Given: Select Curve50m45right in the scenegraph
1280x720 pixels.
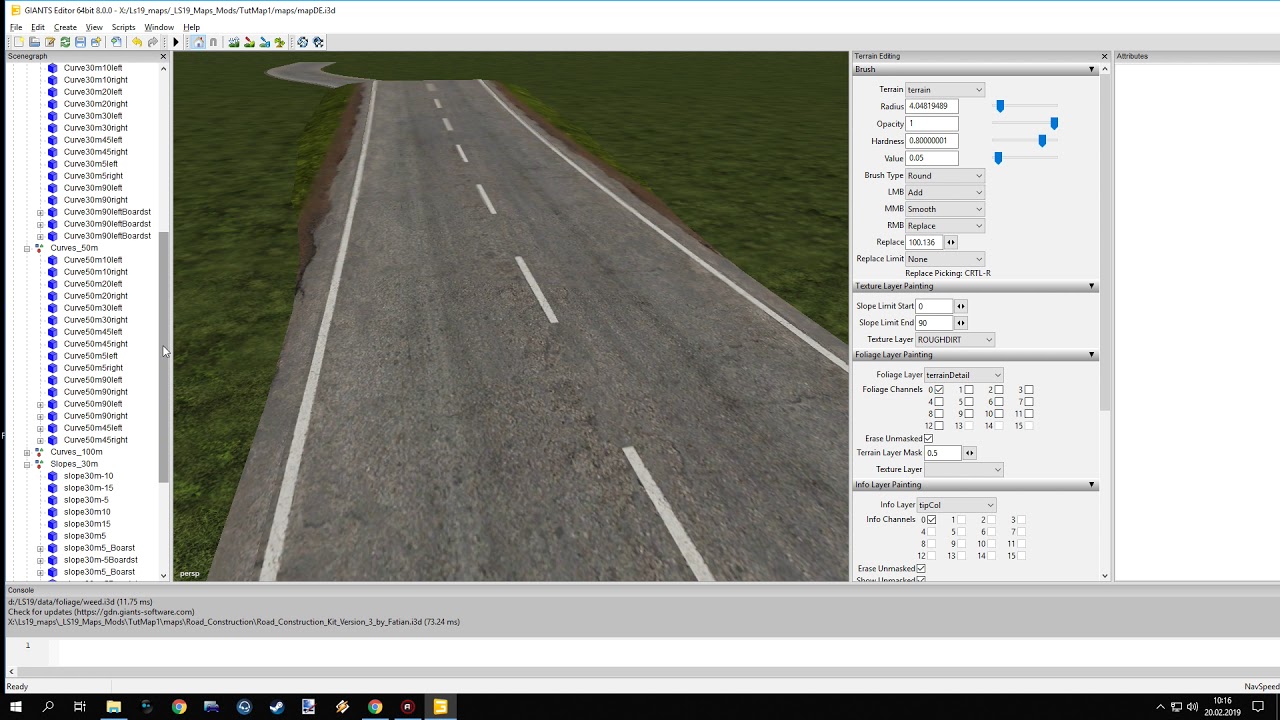Looking at the screenshot, I should click(96, 440).
